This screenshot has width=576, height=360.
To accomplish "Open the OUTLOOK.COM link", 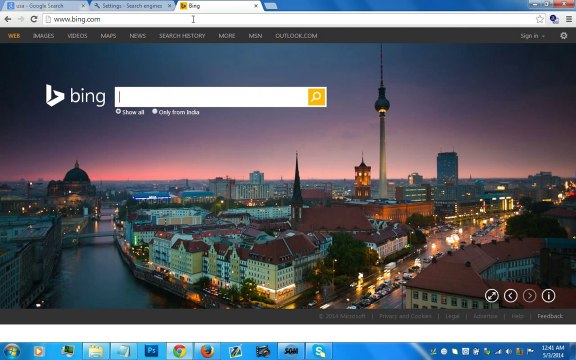I will pyautogui.click(x=296, y=36).
